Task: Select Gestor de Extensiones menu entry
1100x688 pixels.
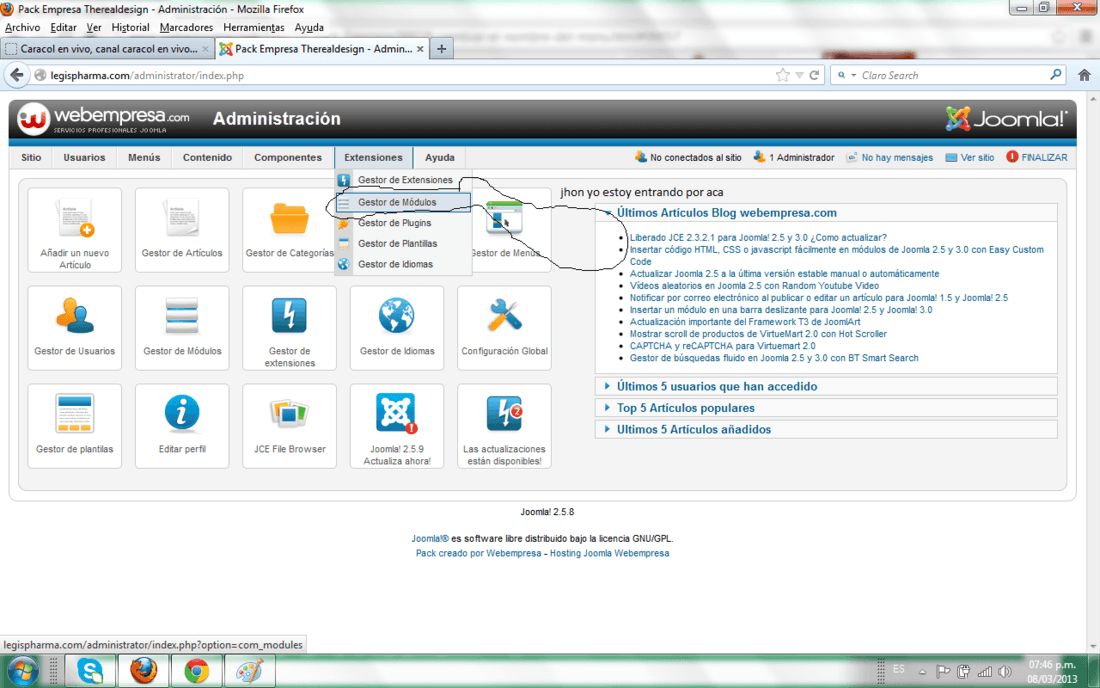Action: tap(404, 180)
